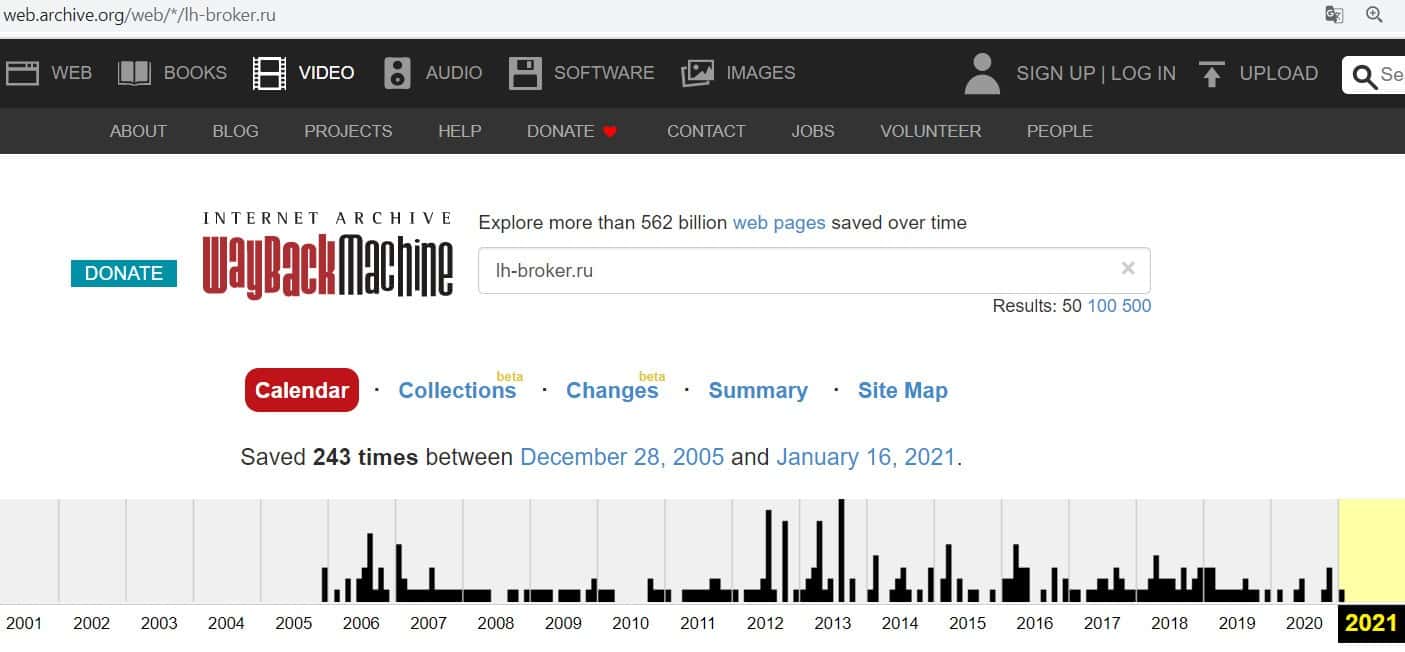Viewport: 1405px width, 652px height.
Task: Switch to the Site Map tab
Action: (x=903, y=390)
